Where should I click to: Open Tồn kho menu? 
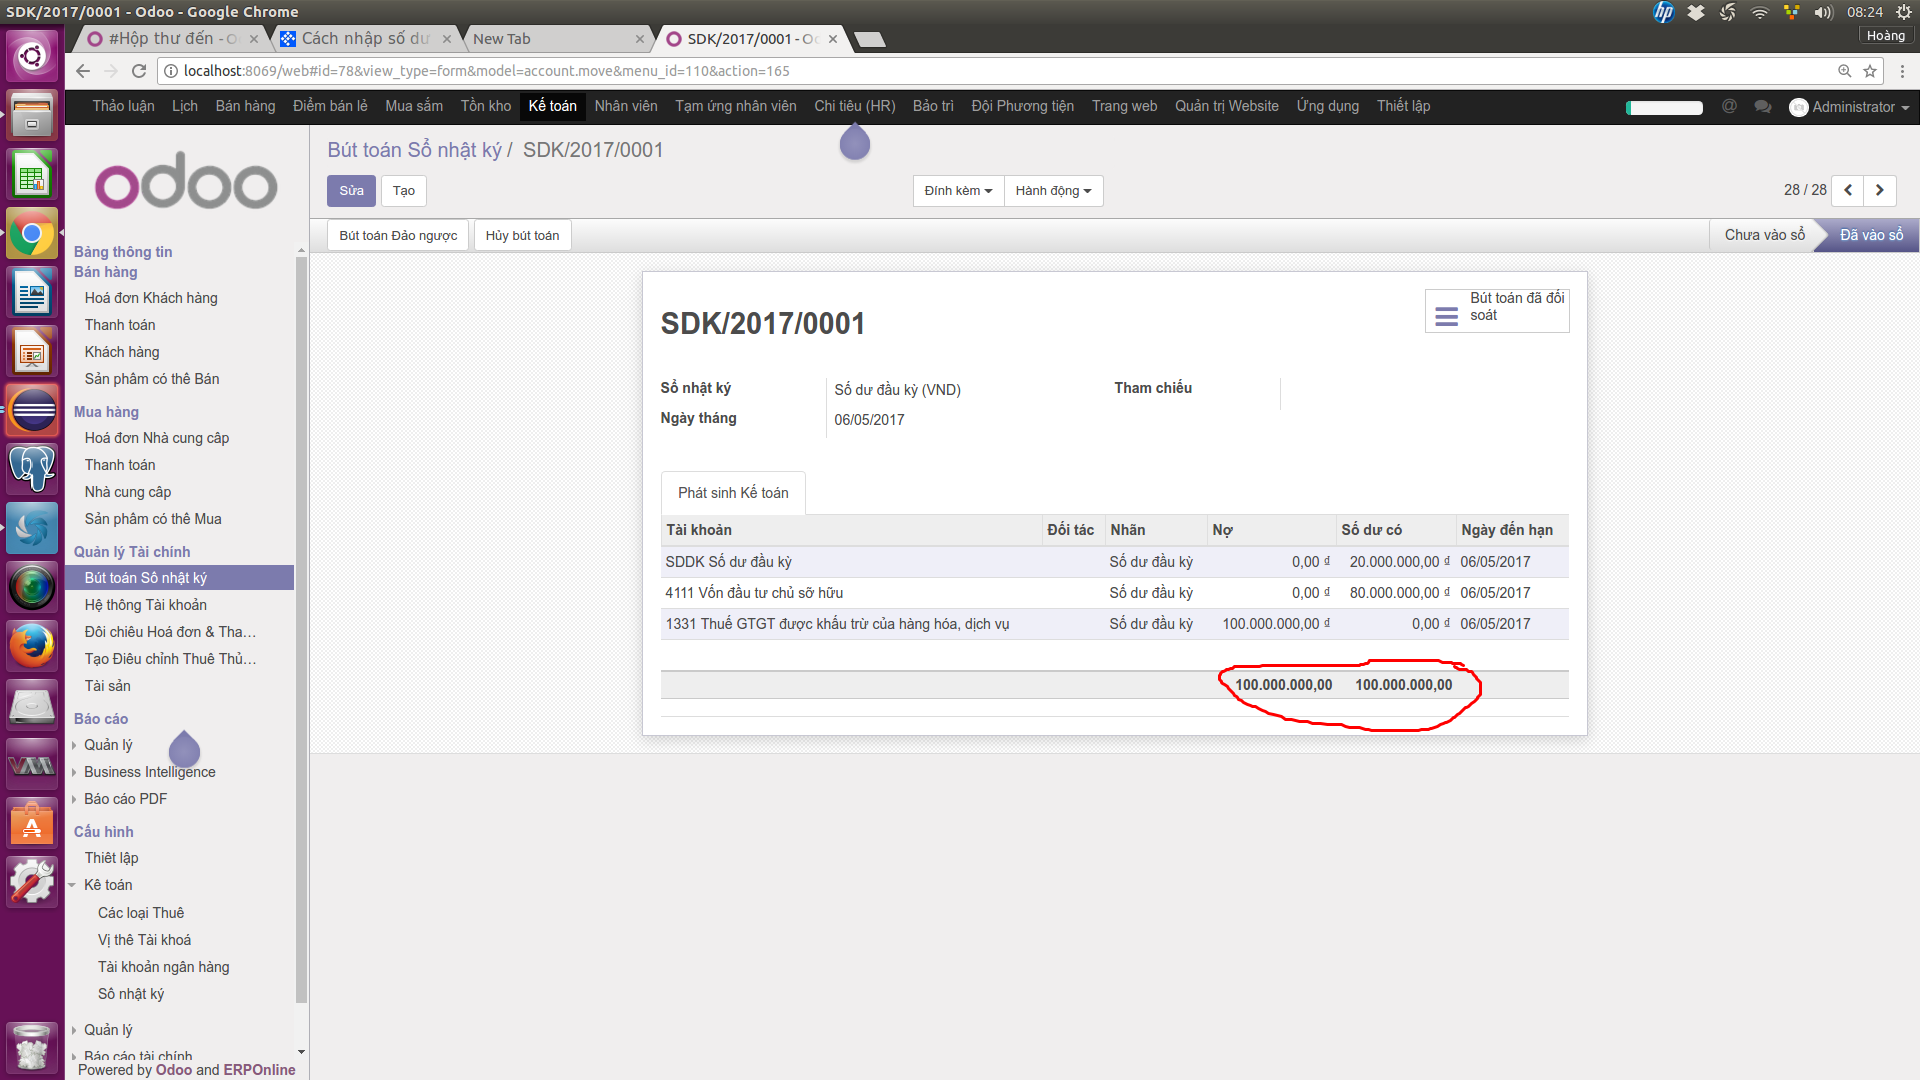pos(486,106)
